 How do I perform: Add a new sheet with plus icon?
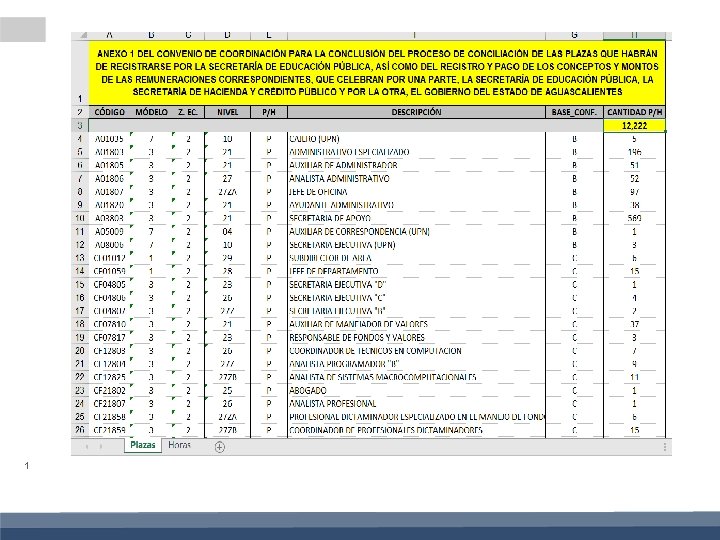coord(220,447)
